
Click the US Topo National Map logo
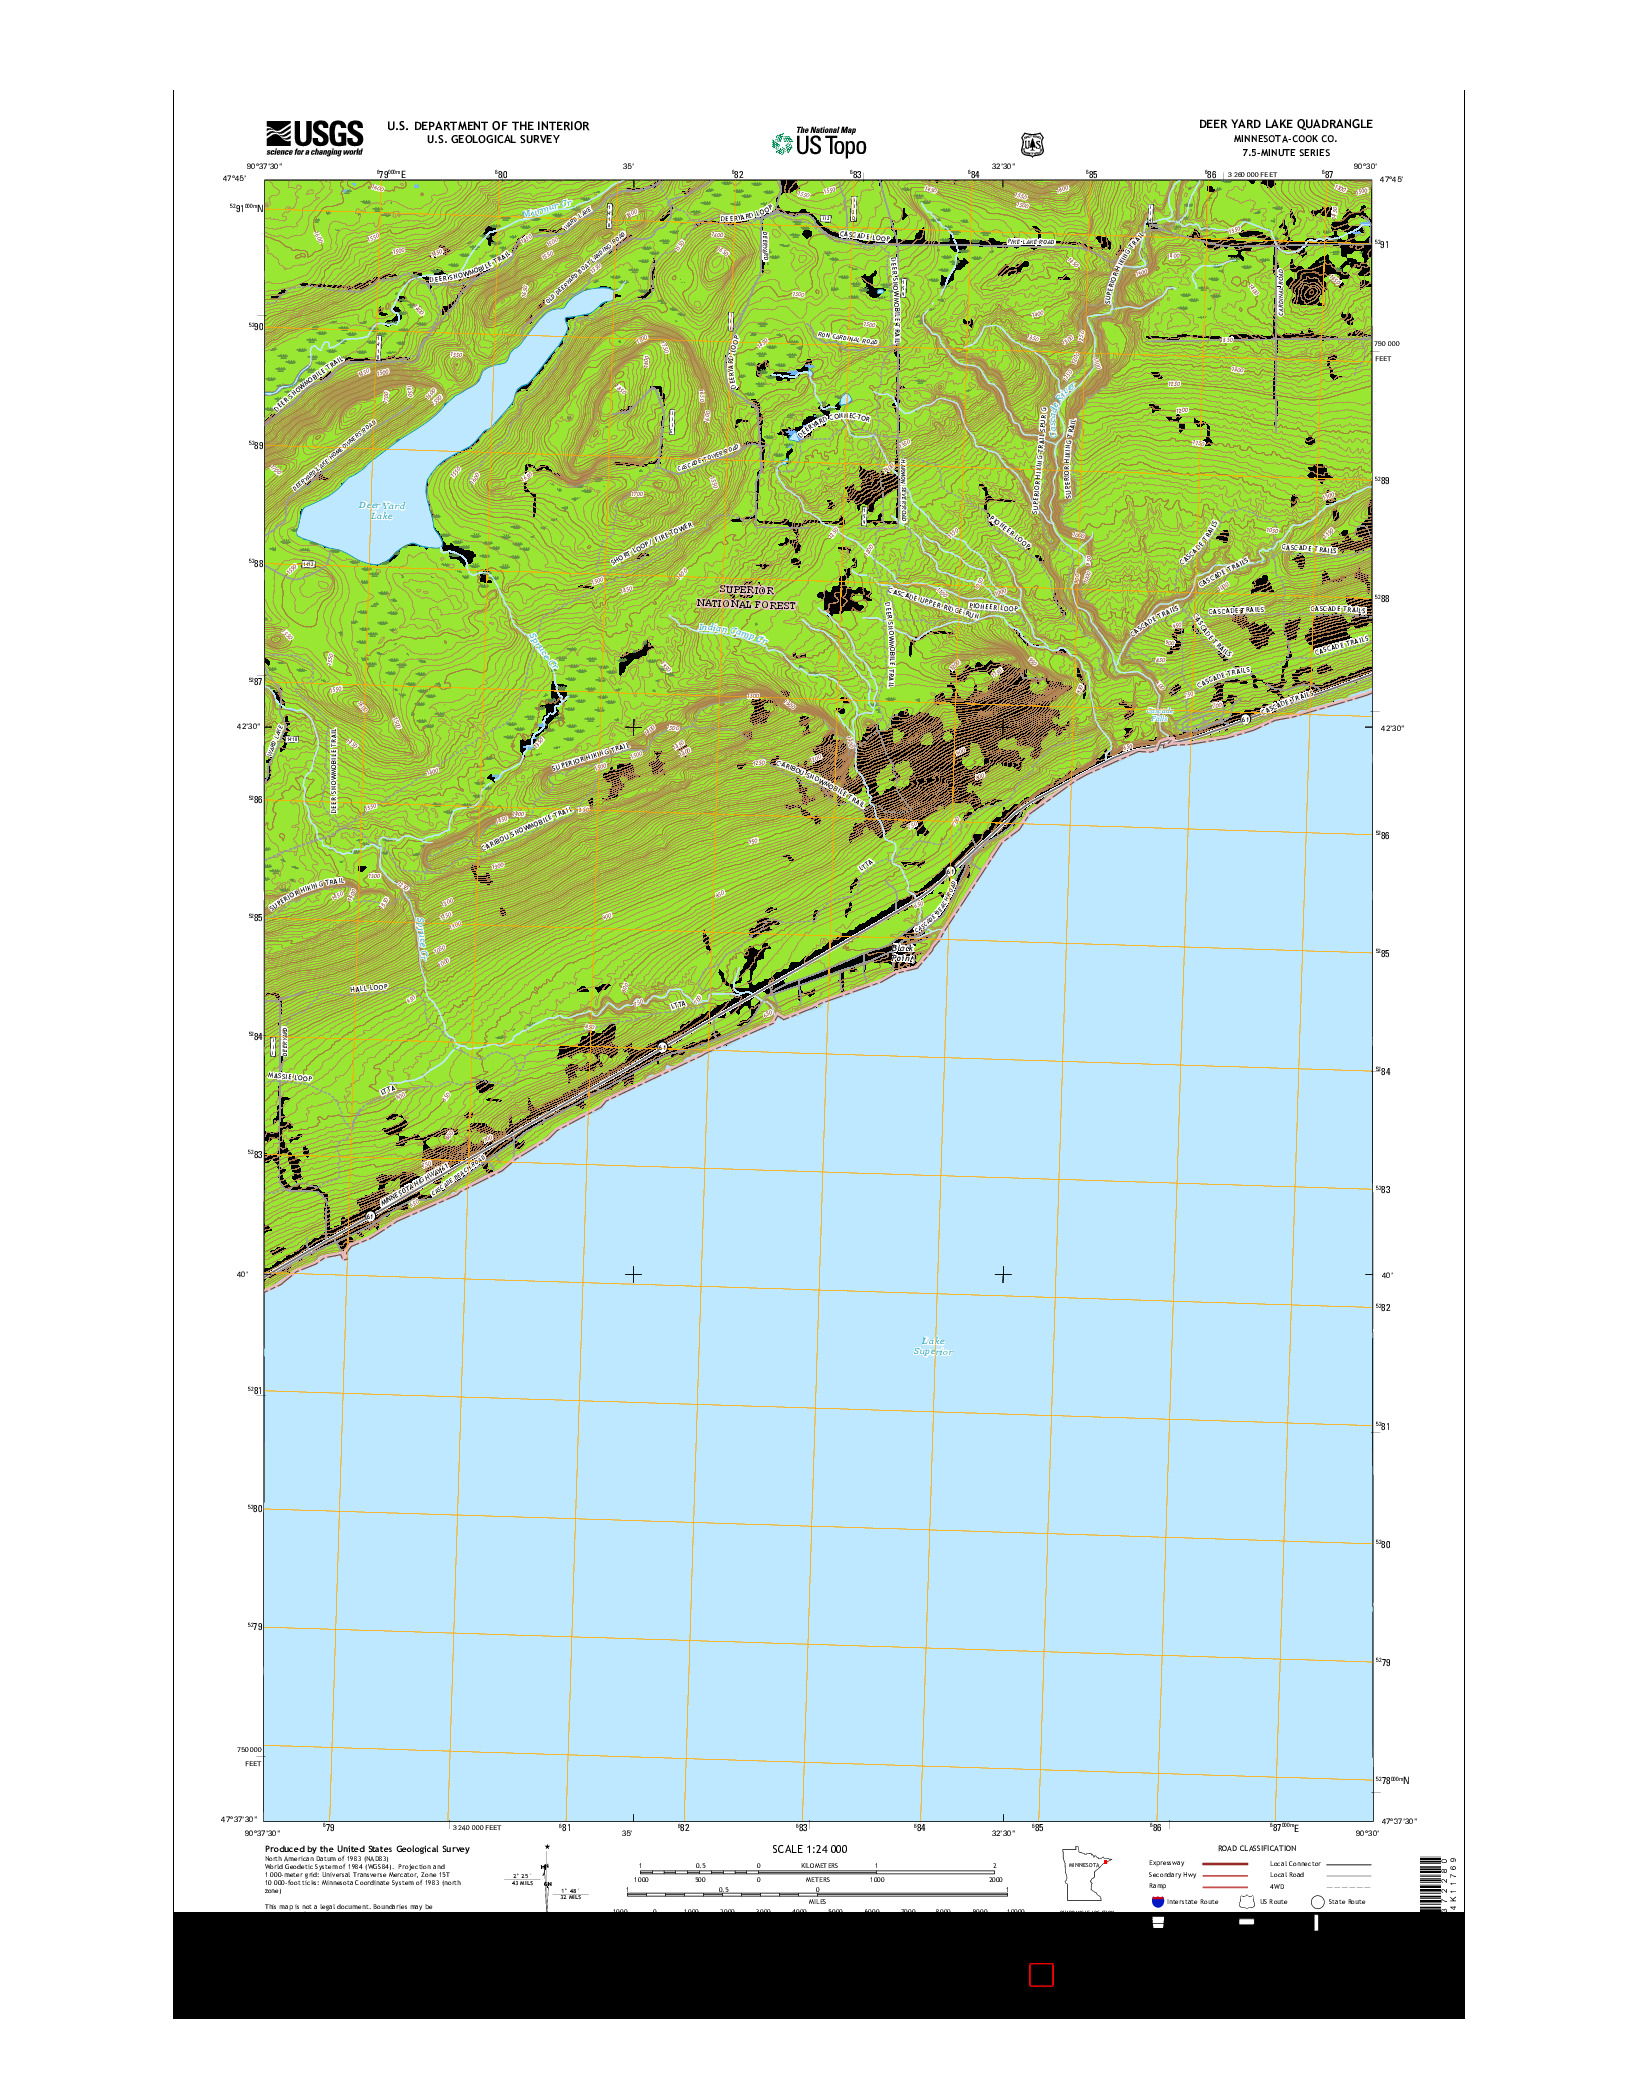click(819, 143)
